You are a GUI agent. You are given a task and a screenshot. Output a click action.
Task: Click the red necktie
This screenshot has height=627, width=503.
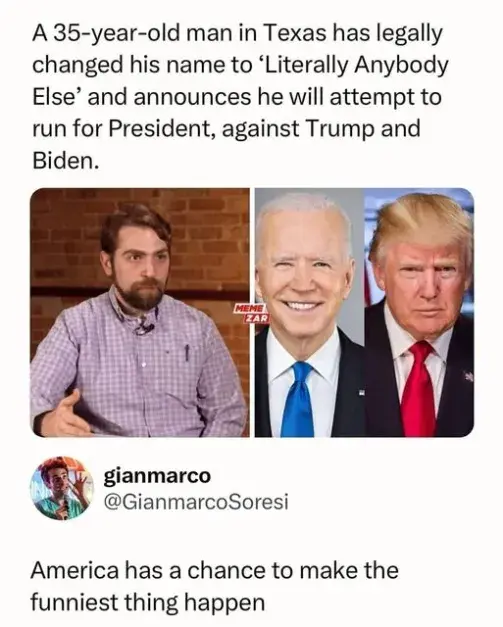(418, 389)
